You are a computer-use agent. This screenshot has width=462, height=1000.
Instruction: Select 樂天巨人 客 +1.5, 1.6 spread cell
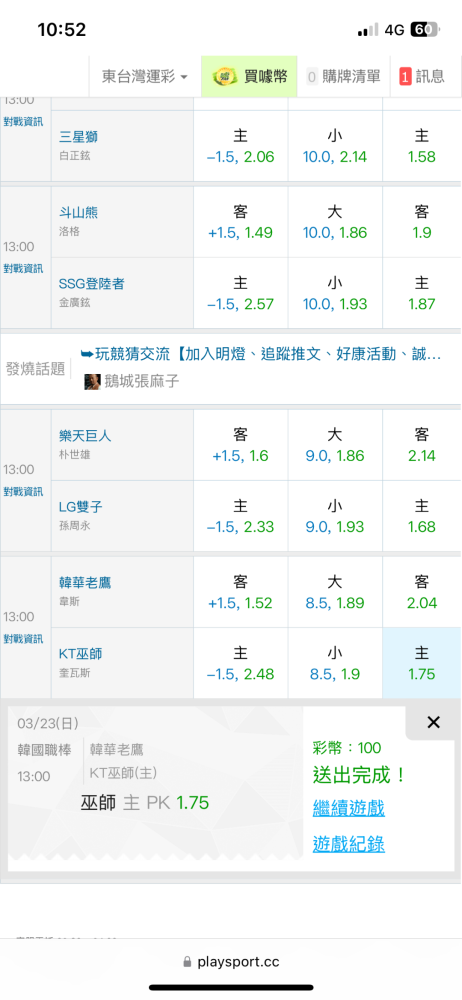(241, 445)
